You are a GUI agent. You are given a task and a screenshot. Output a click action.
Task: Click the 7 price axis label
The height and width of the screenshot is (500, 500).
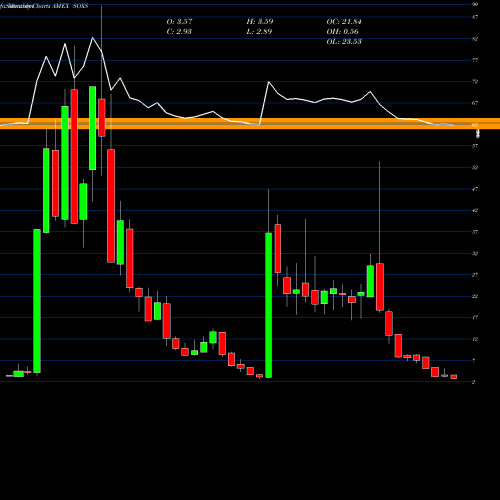coord(474,361)
